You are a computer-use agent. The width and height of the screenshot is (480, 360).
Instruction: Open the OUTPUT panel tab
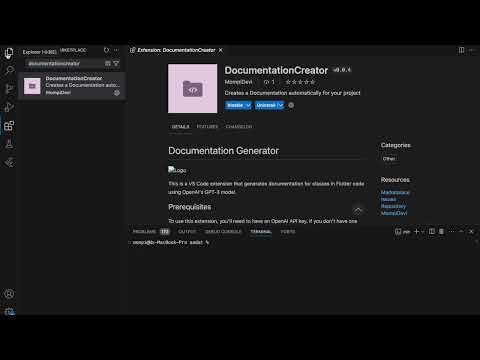click(x=187, y=232)
